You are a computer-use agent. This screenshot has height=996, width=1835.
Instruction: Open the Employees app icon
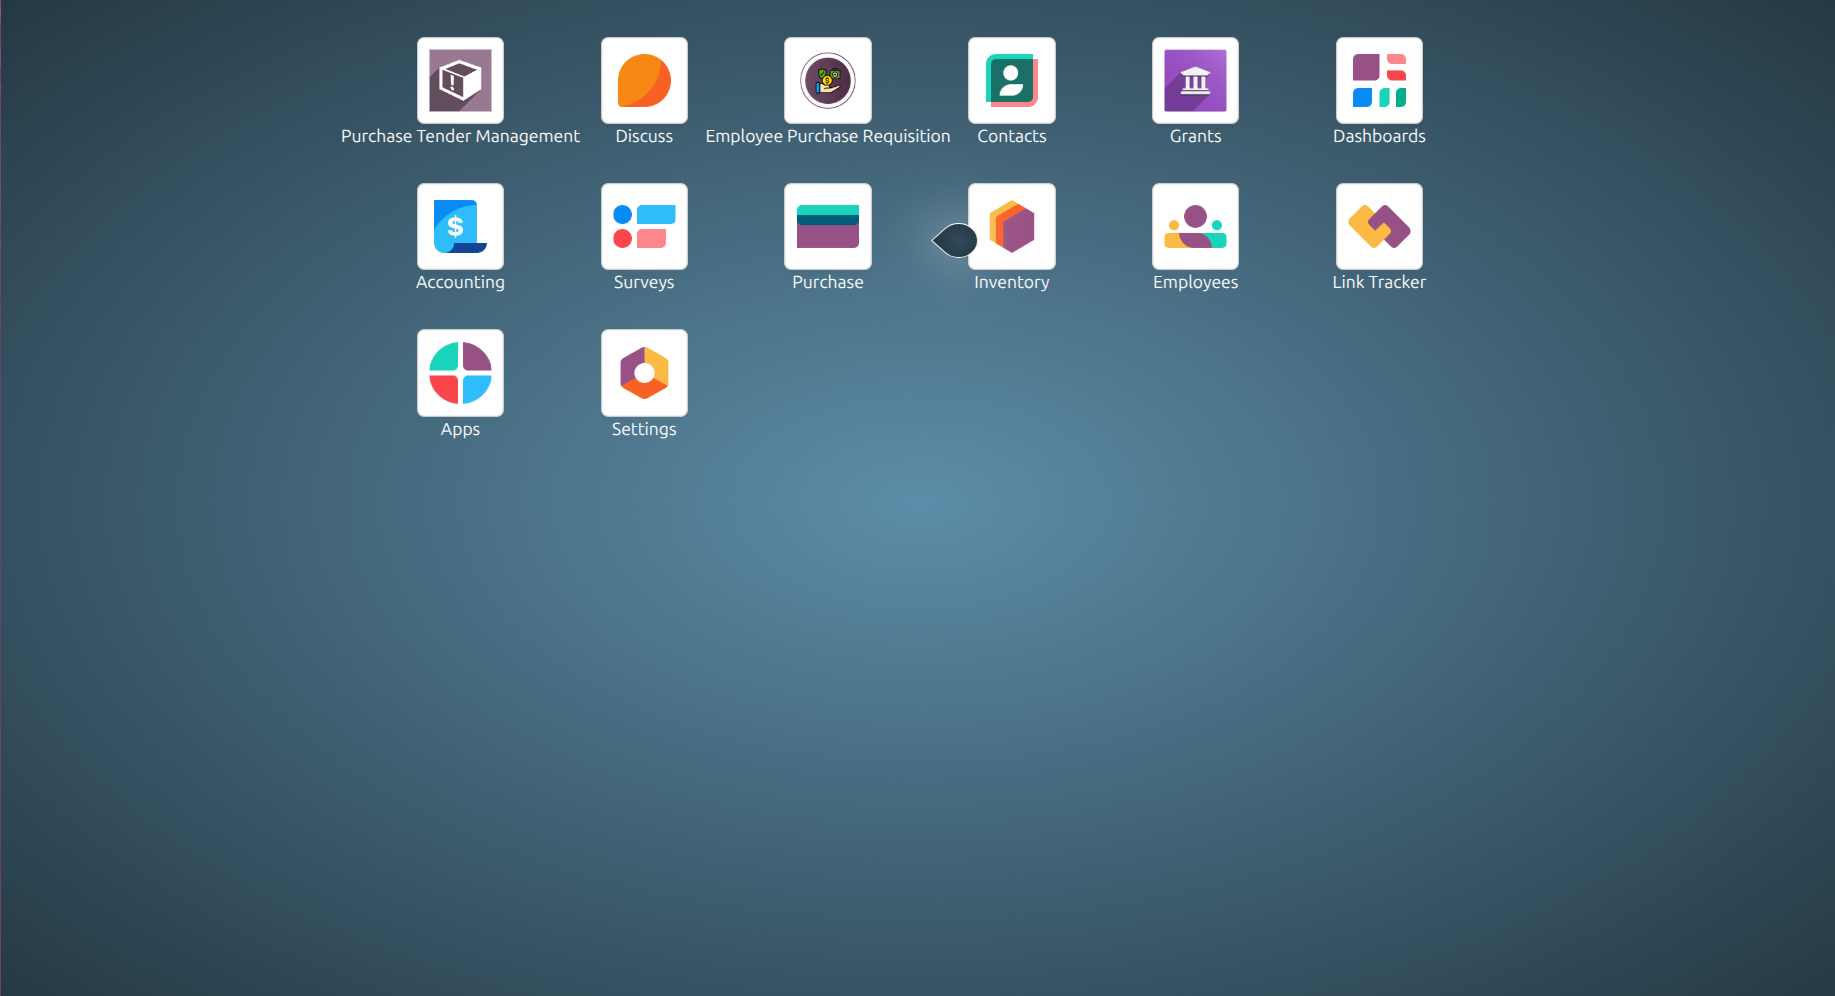point(1195,227)
